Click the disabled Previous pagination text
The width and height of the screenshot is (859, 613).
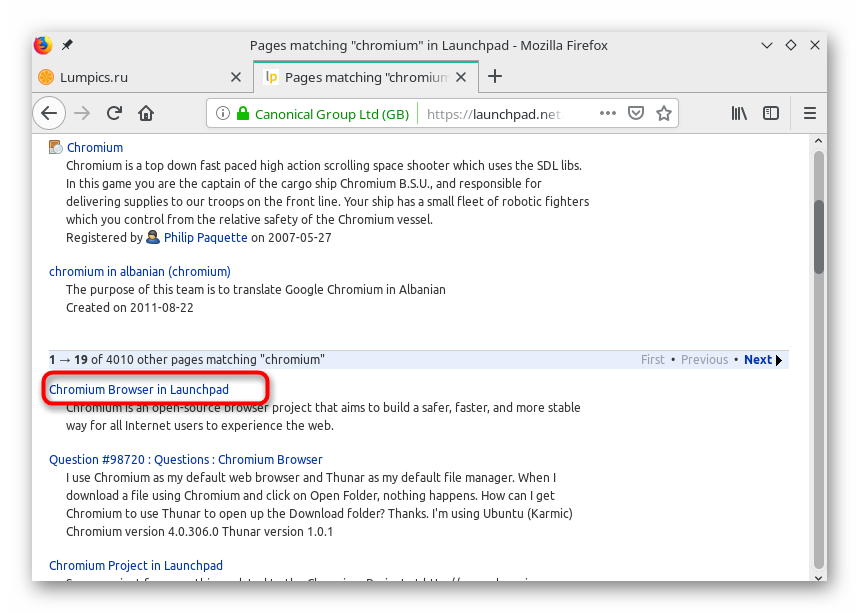tap(705, 360)
